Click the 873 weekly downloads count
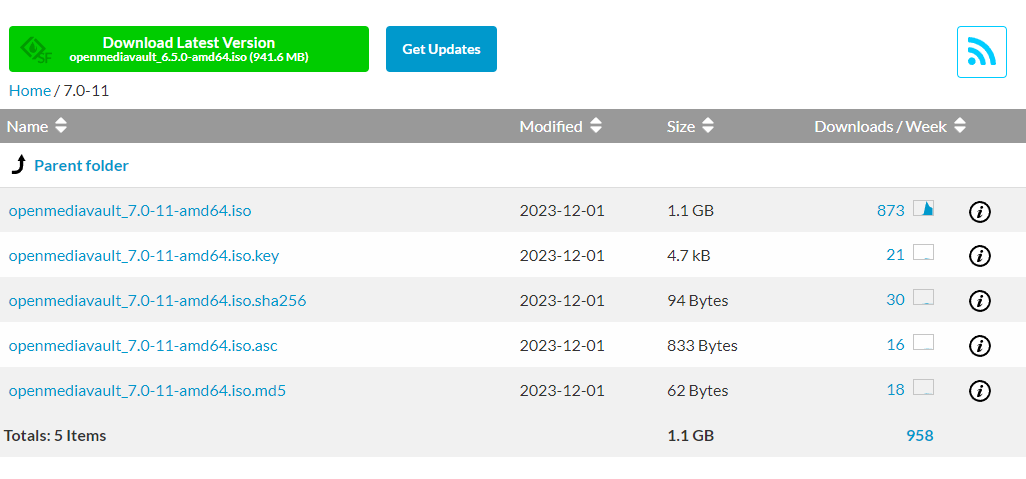The height and width of the screenshot is (479, 1026). (x=891, y=211)
